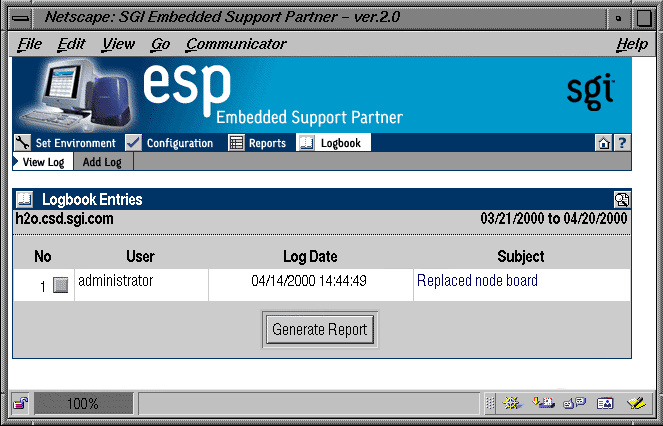Click the component bar grip handle
The height and width of the screenshot is (426, 663).
point(490,403)
